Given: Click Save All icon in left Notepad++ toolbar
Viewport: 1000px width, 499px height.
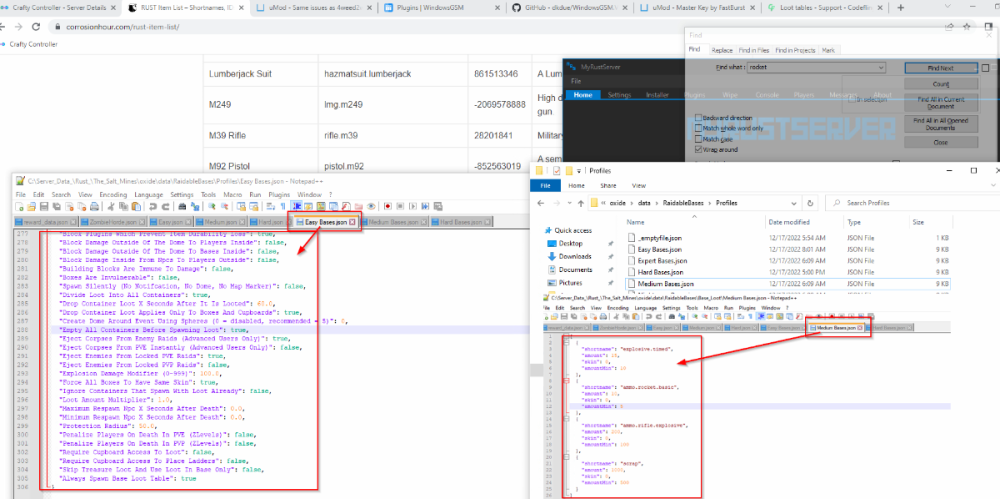Looking at the screenshot, I should 56,206.
